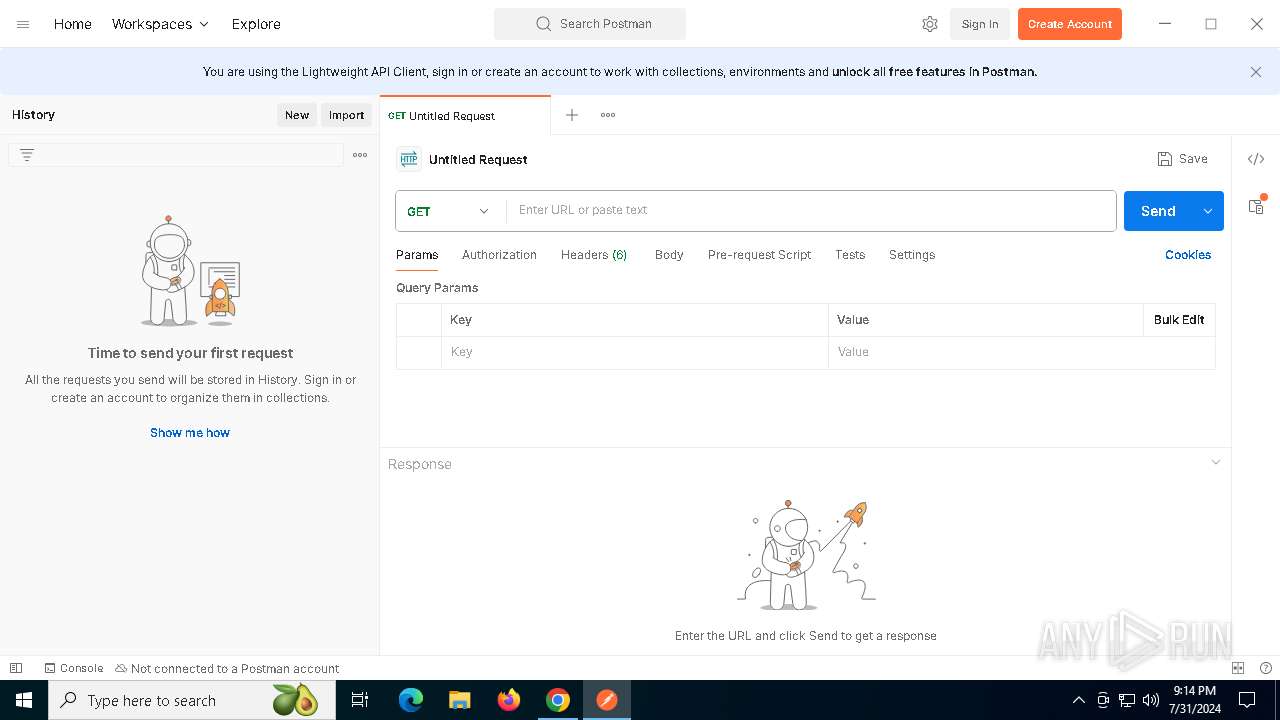The height and width of the screenshot is (720, 1280).
Task: Click the Create Account button
Action: (1070, 24)
